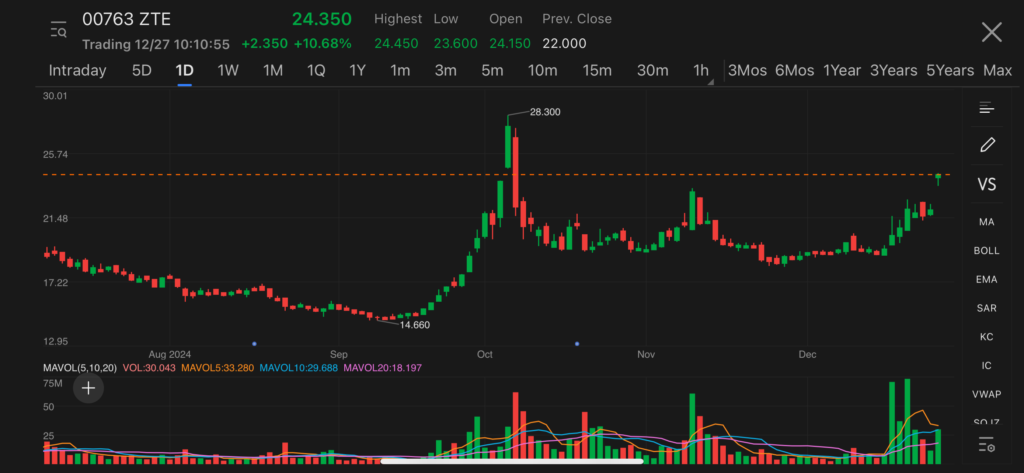Viewport: 1024px width, 473px height.
Task: Click the VOL:30.043 value
Action: tap(150, 368)
